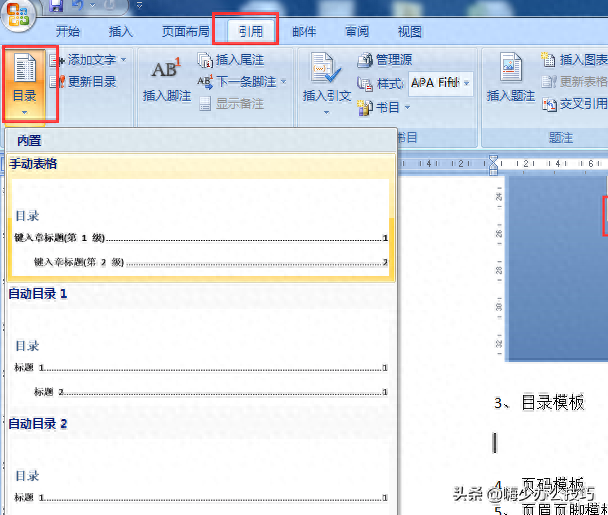Expand the 添加文字 dropdown

coord(123,60)
